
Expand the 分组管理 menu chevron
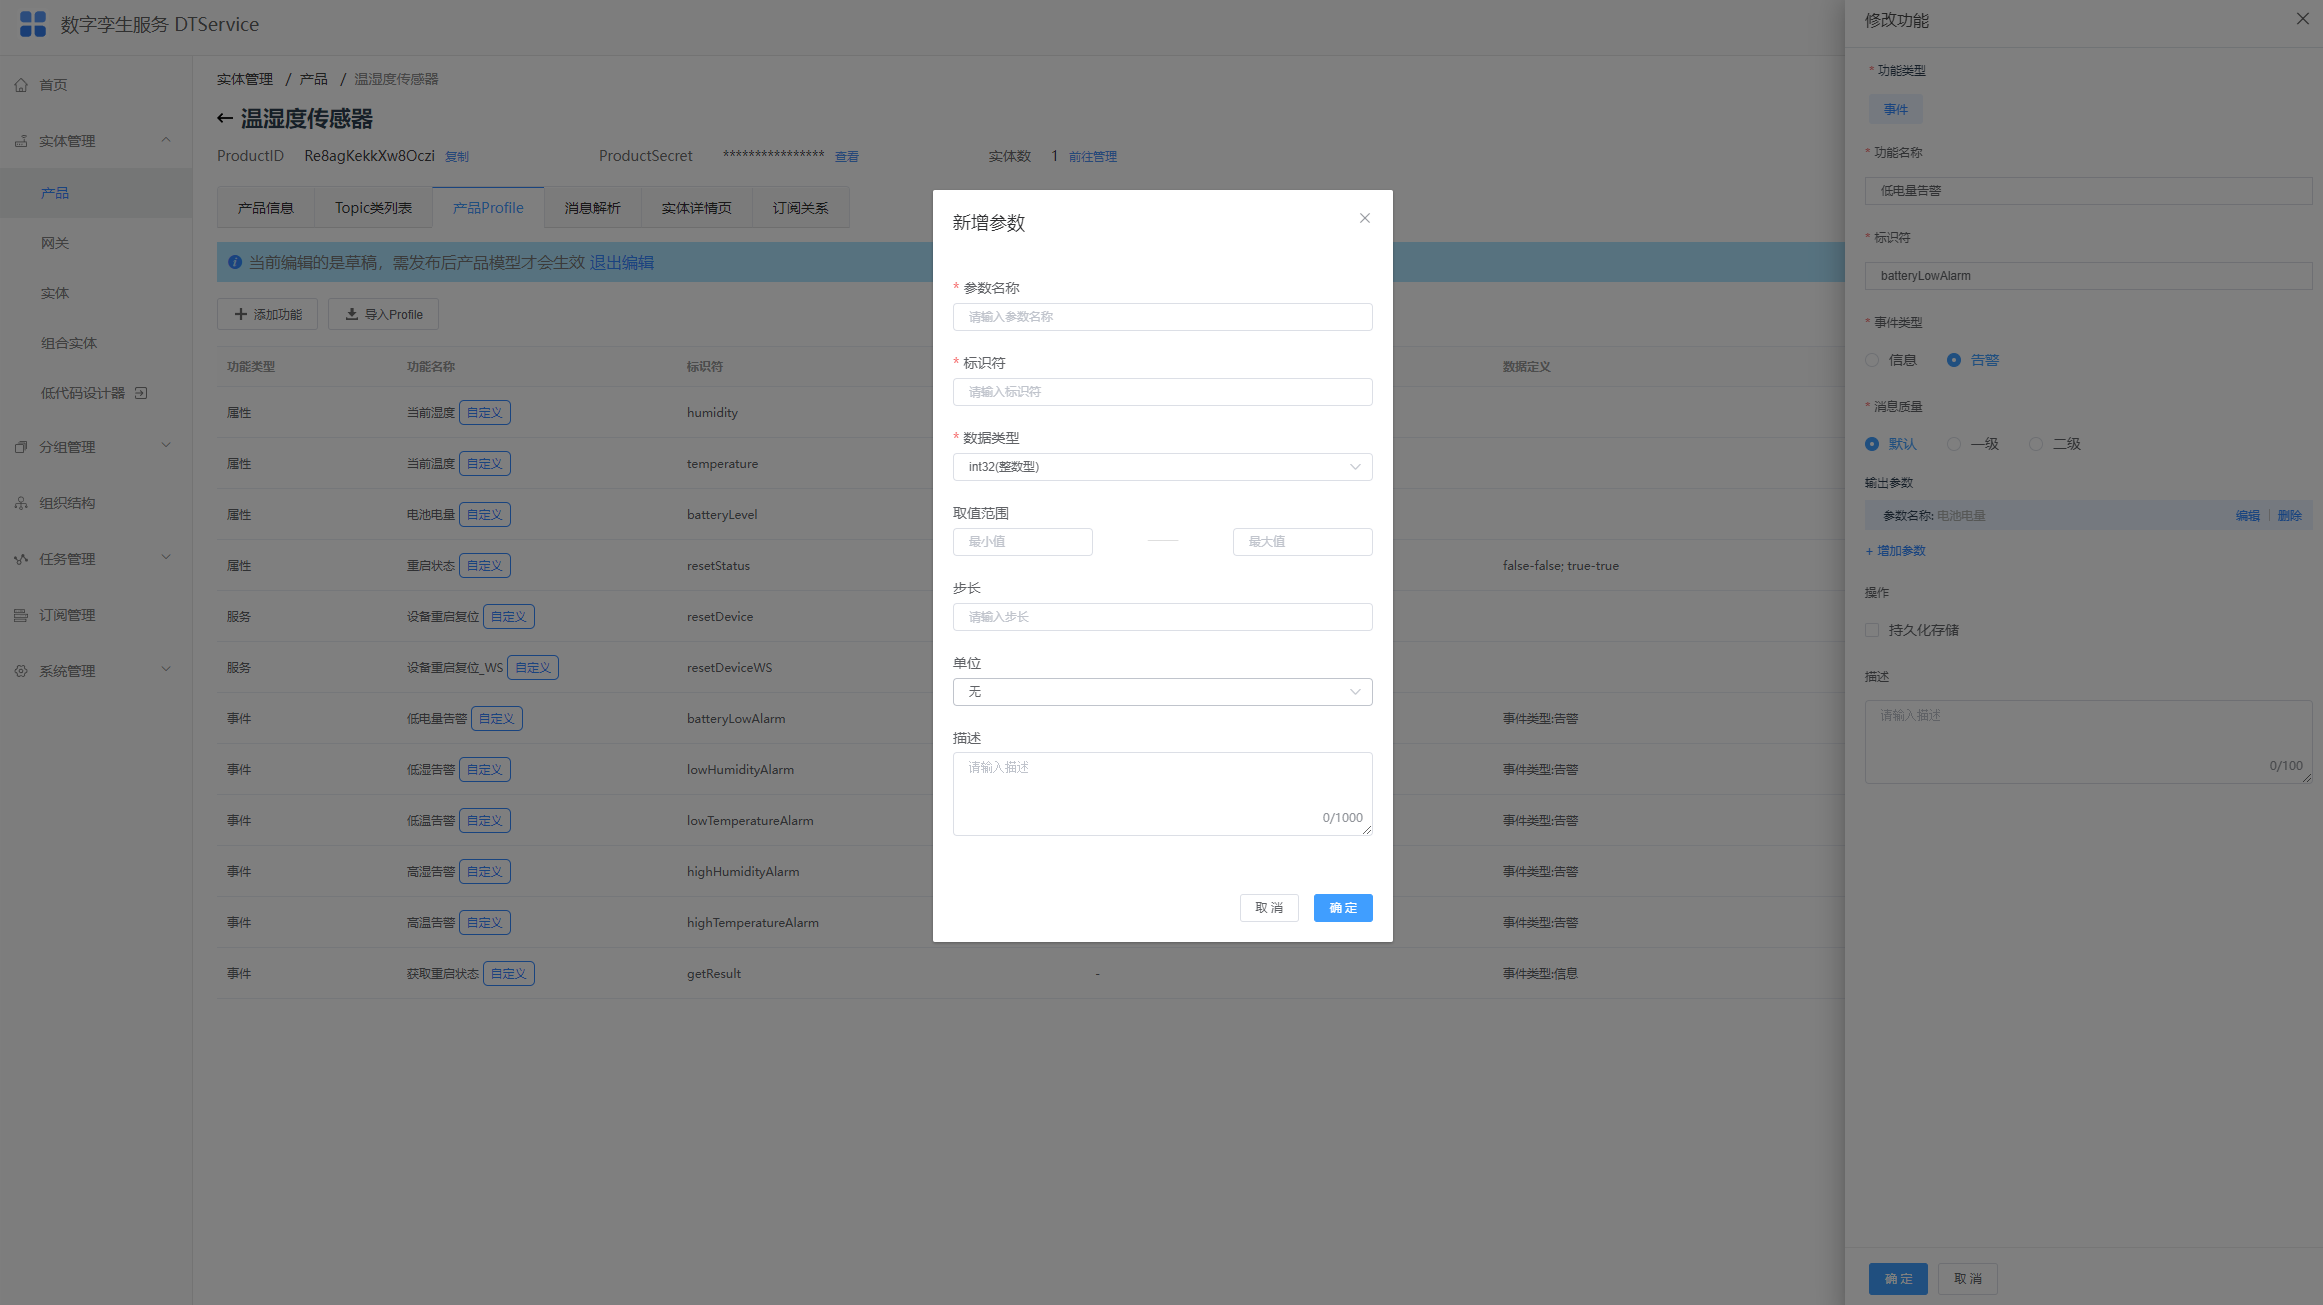point(166,446)
